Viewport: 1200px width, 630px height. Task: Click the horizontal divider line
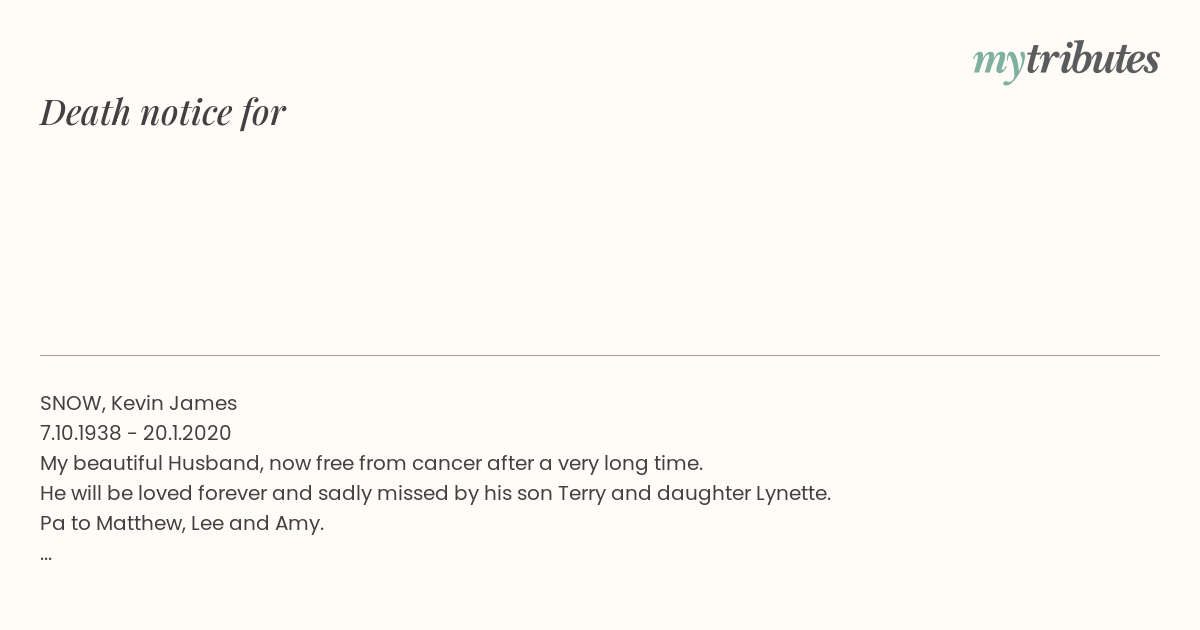pos(600,355)
